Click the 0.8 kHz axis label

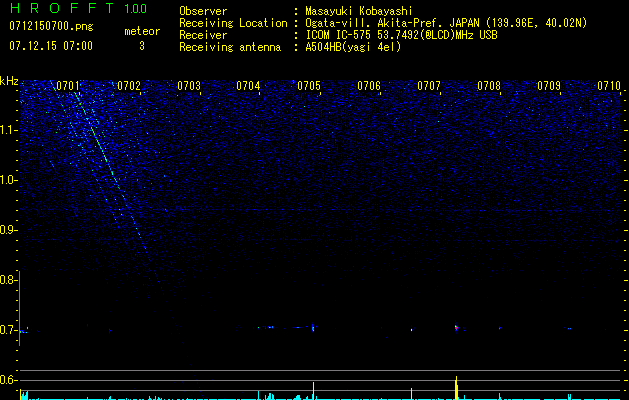click(x=9, y=280)
